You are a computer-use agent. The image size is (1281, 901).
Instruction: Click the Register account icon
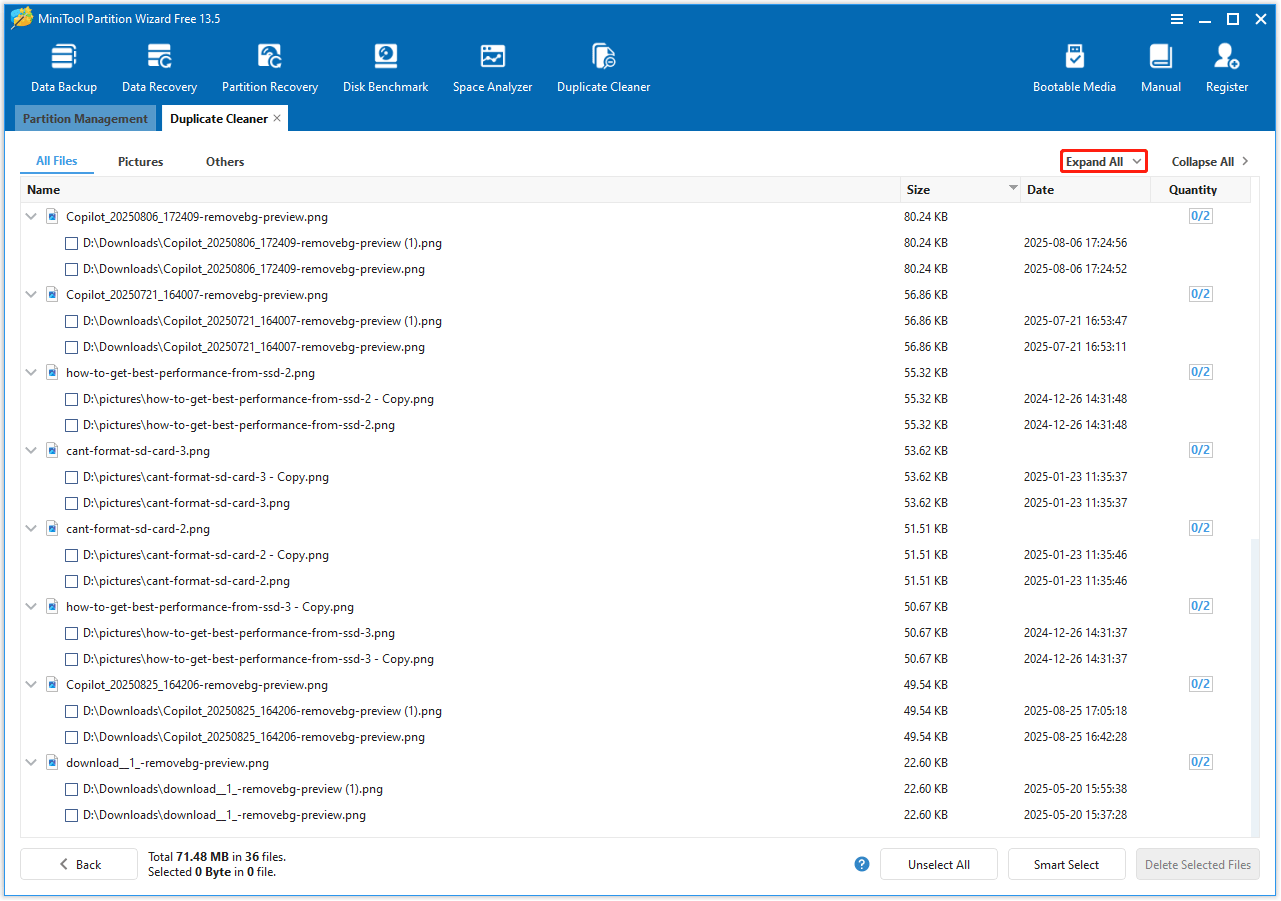[1226, 68]
